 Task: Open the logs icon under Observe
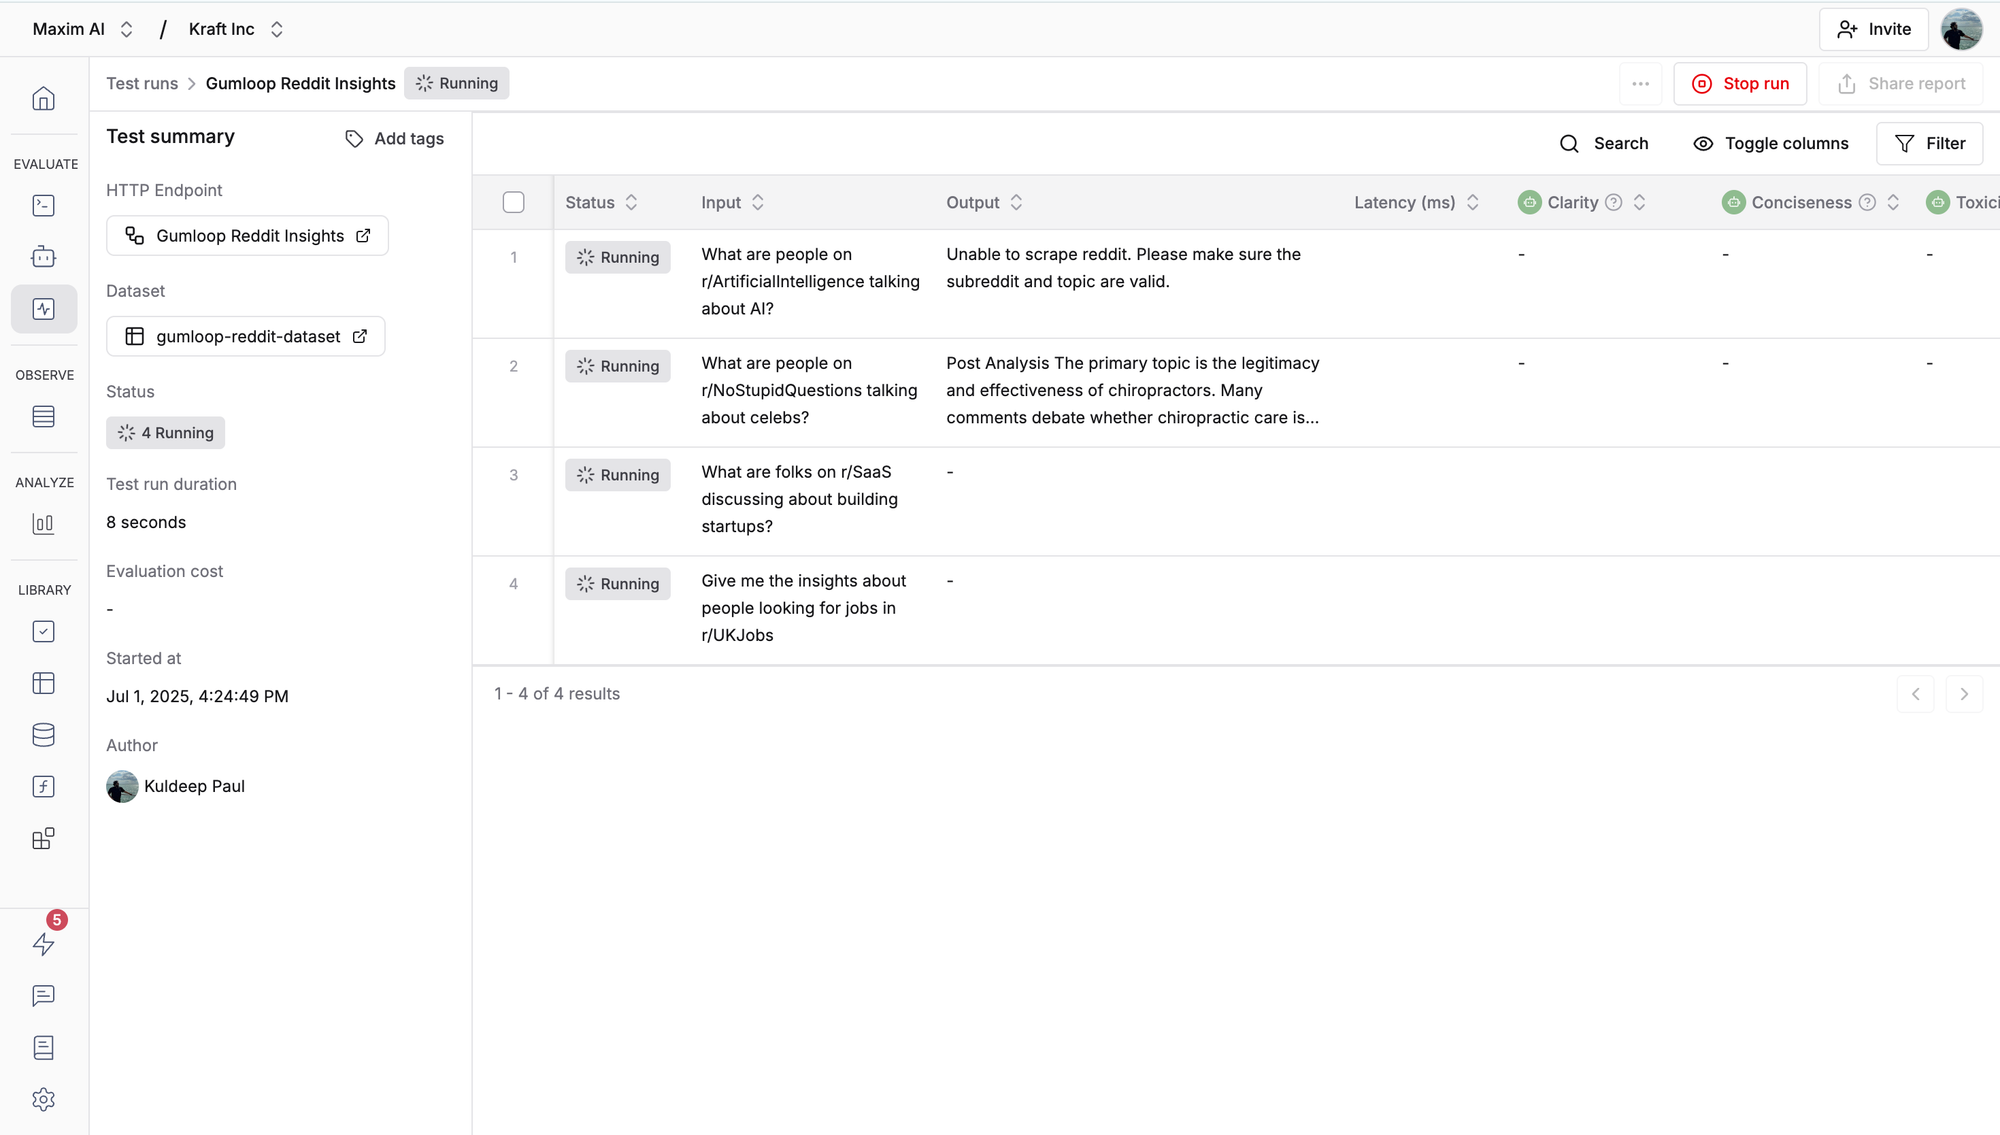[43, 416]
